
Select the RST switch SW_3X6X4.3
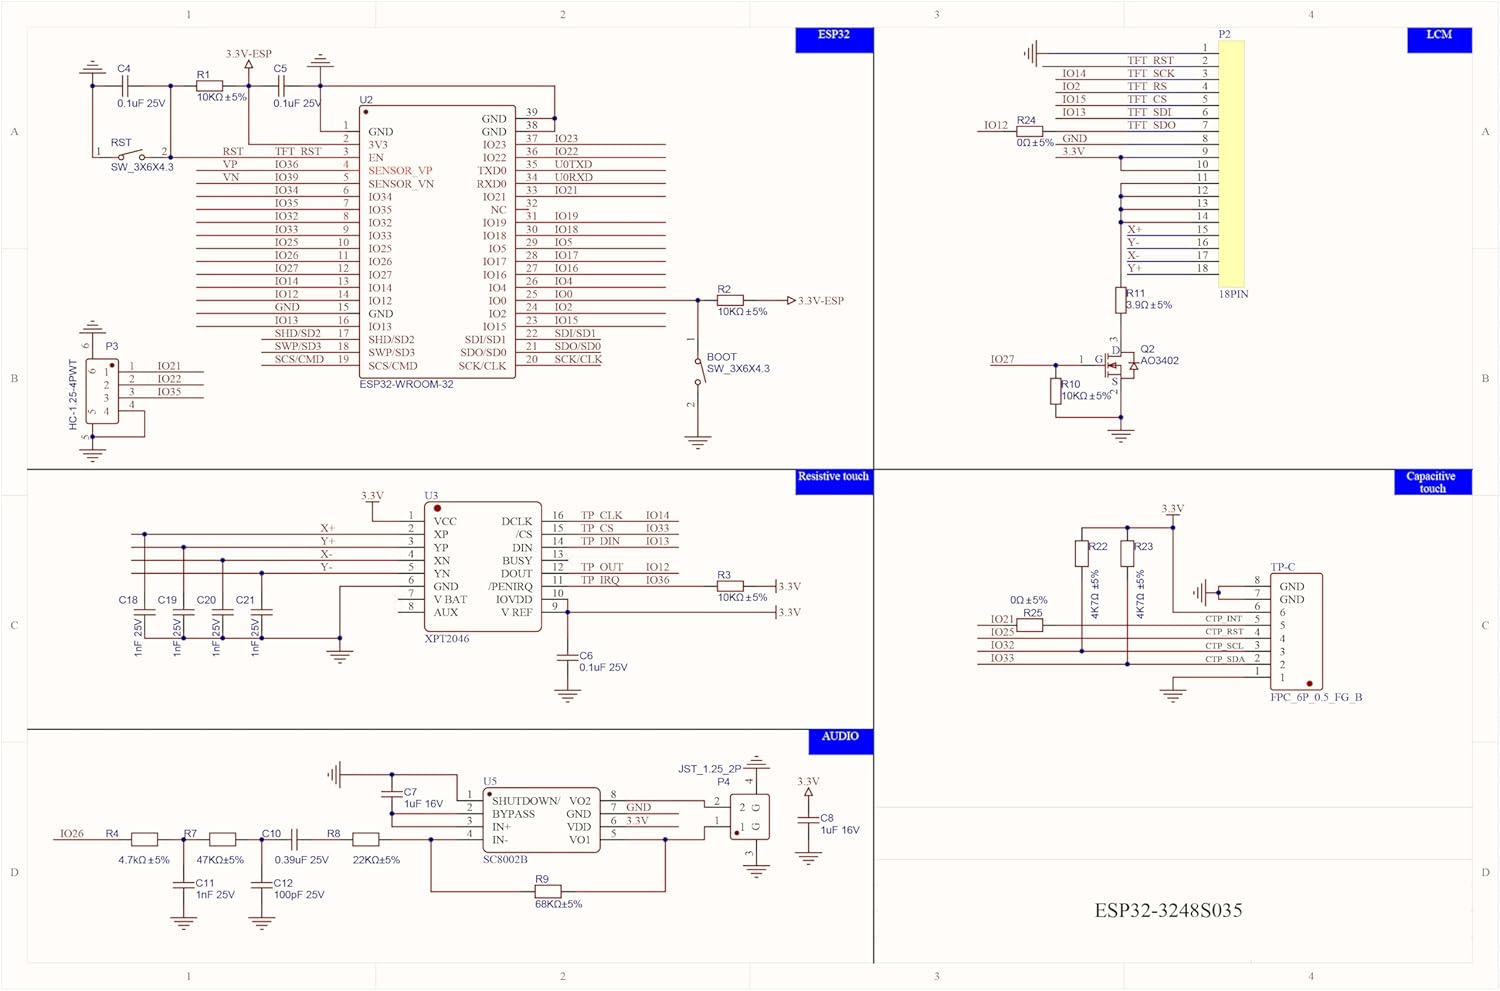pos(131,155)
